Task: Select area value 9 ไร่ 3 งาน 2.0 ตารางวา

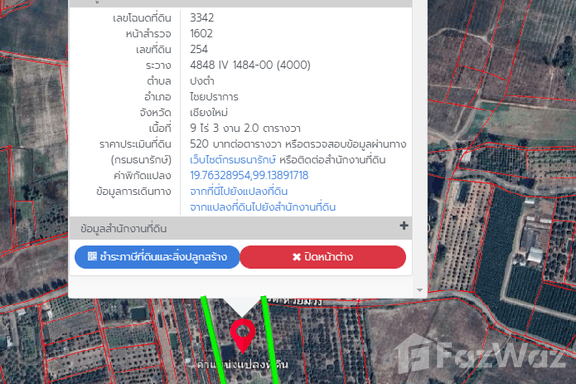Action: click(x=245, y=128)
